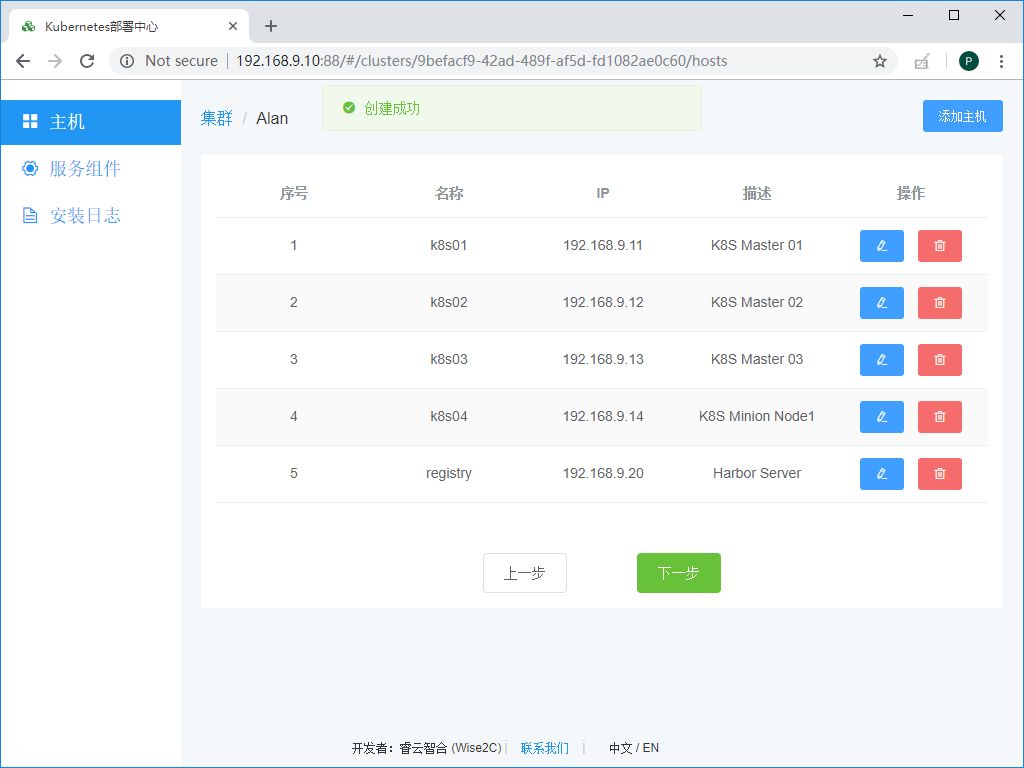The width and height of the screenshot is (1024, 768).
Task: Edit host k8s03 with pencil icon
Action: [x=882, y=360]
